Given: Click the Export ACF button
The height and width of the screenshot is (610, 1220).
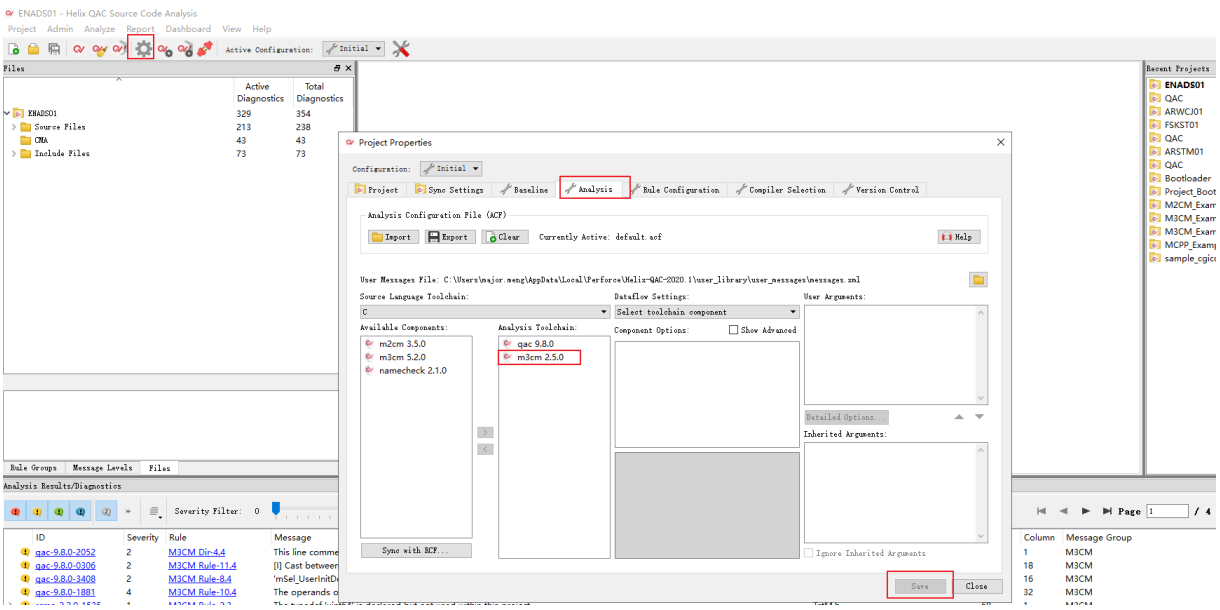Looking at the screenshot, I should [x=449, y=237].
